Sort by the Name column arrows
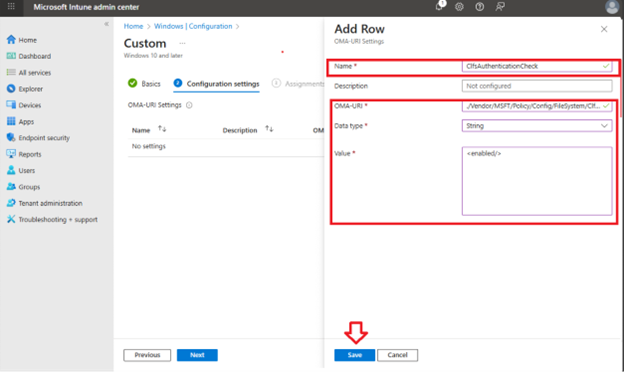 click(162, 129)
